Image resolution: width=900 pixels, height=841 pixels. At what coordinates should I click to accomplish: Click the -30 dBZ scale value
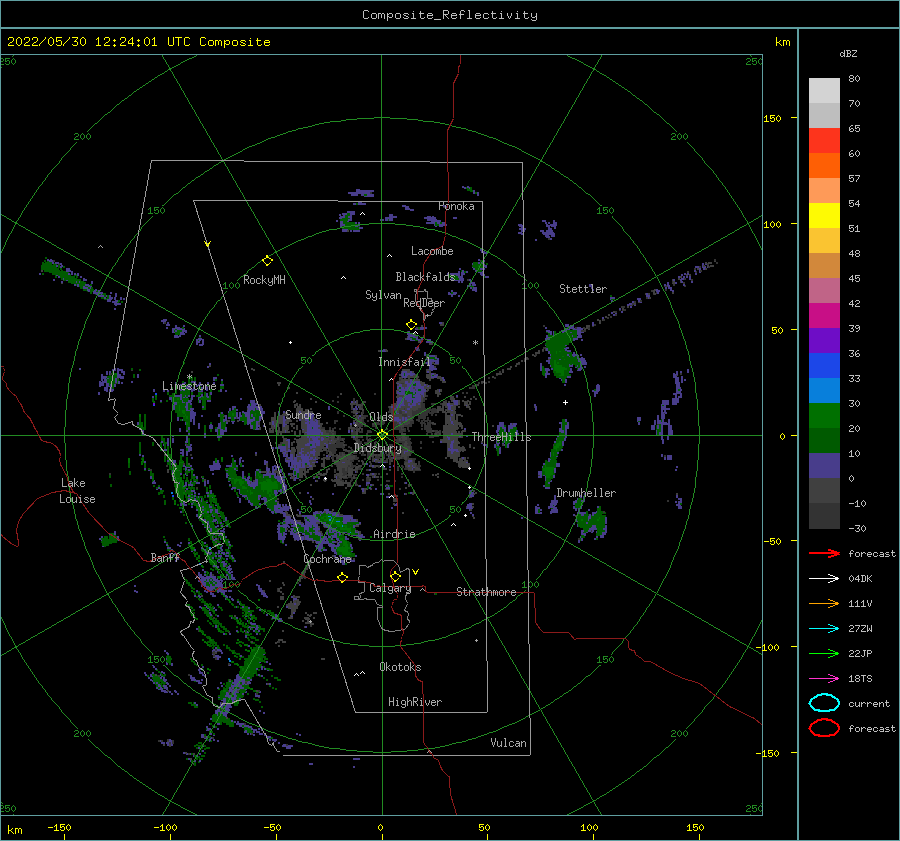[857, 528]
